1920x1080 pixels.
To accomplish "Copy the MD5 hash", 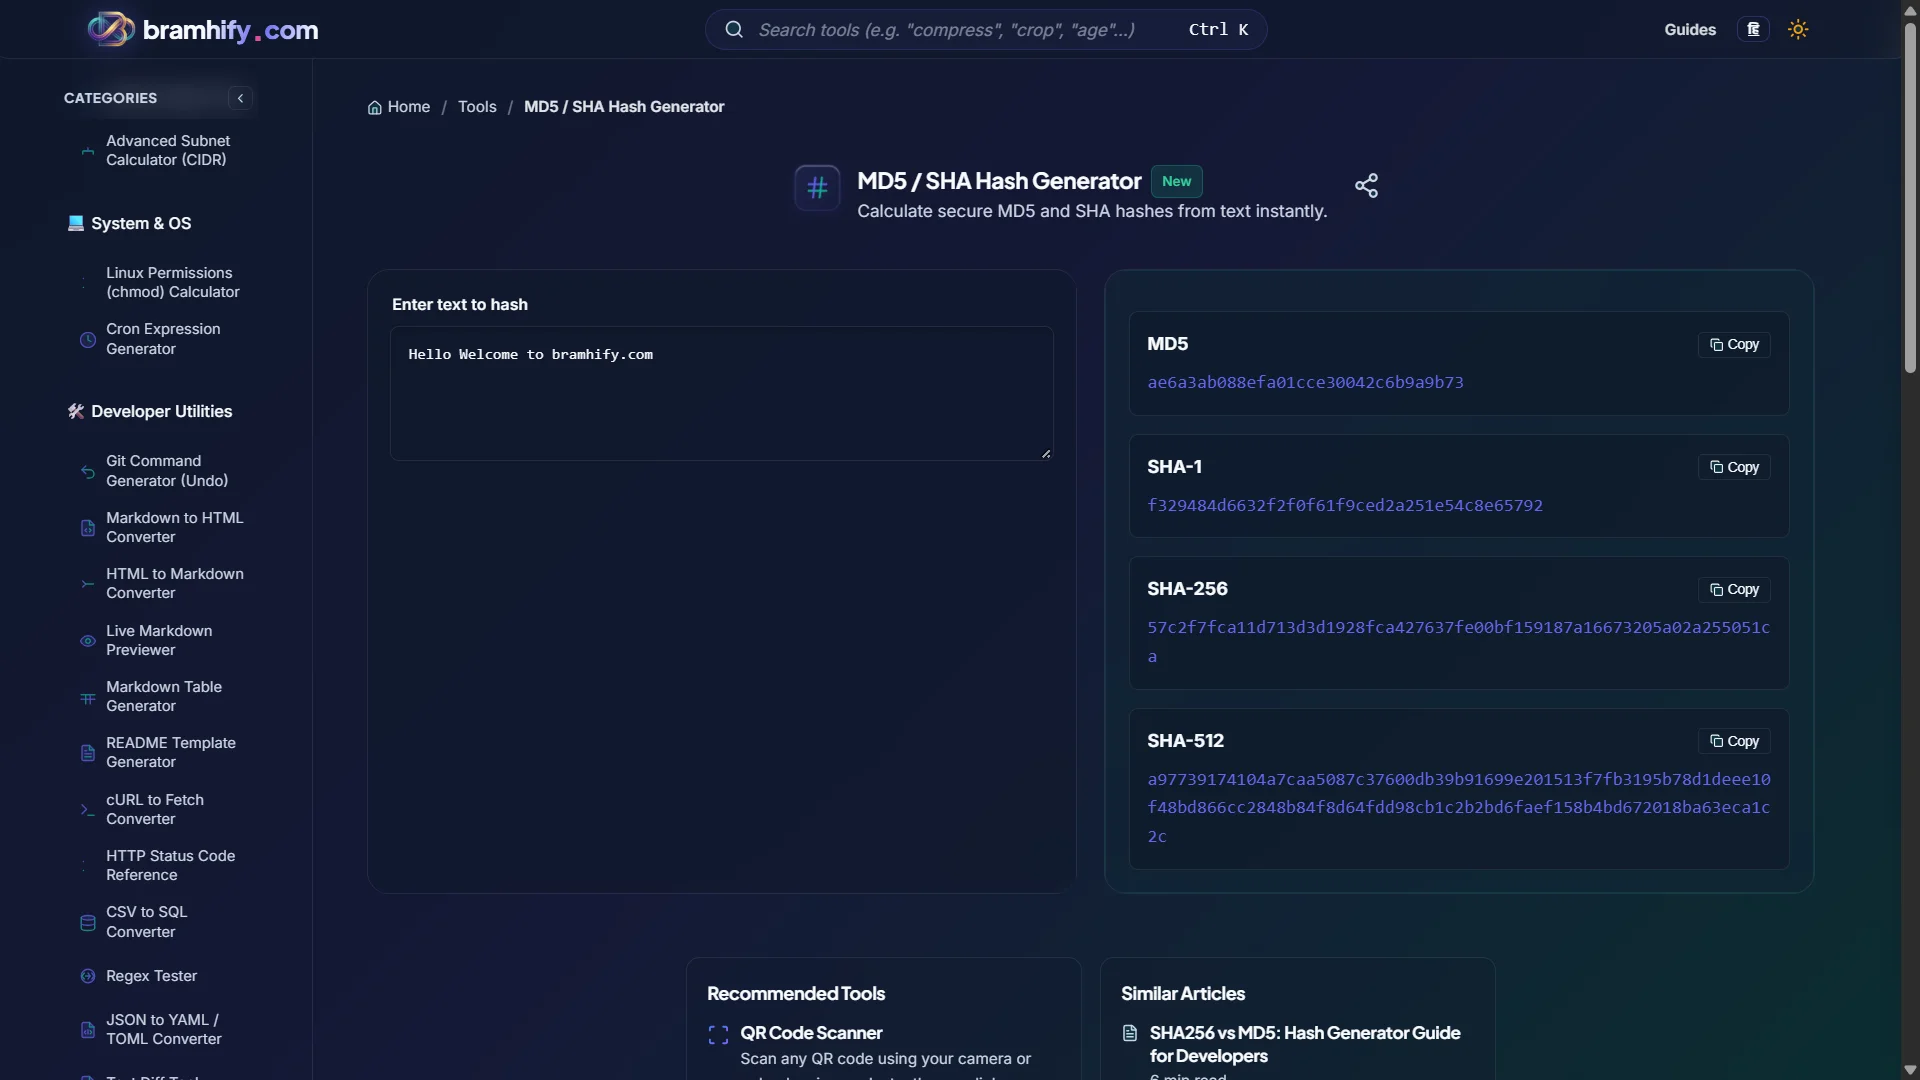I will (1734, 345).
